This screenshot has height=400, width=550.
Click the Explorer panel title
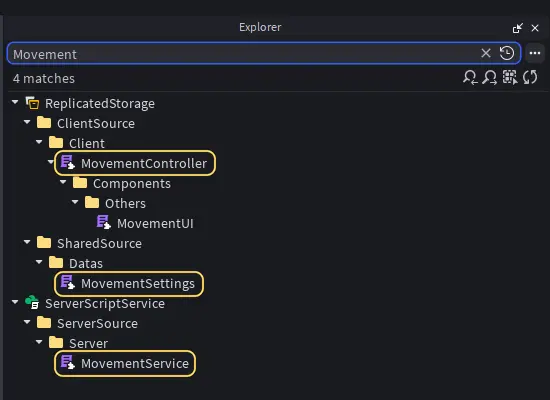[260, 27]
